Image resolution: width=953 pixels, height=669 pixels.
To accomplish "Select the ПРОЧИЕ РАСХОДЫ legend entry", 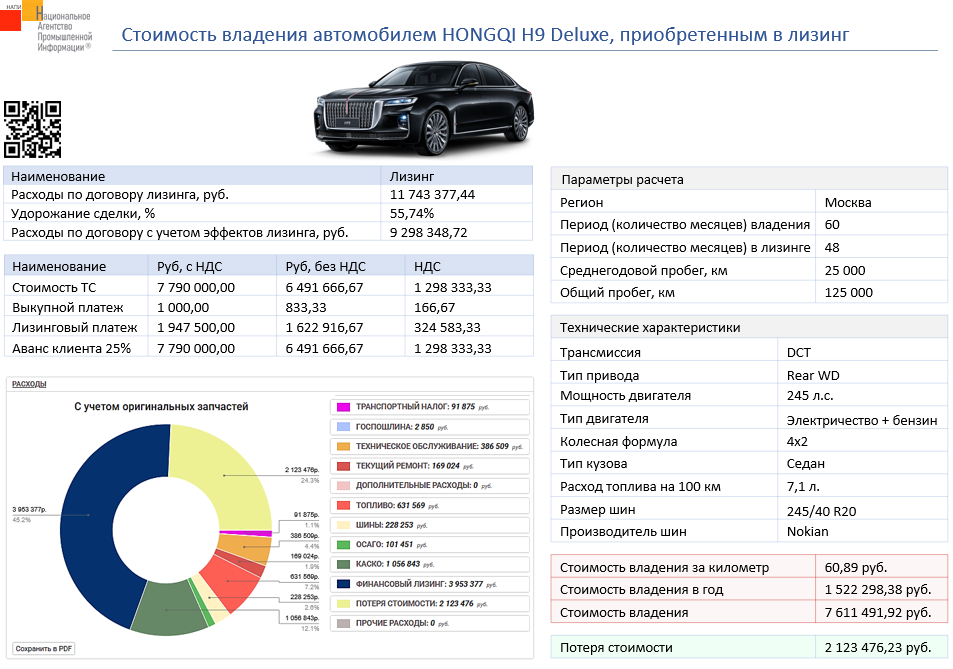I will tap(428, 623).
